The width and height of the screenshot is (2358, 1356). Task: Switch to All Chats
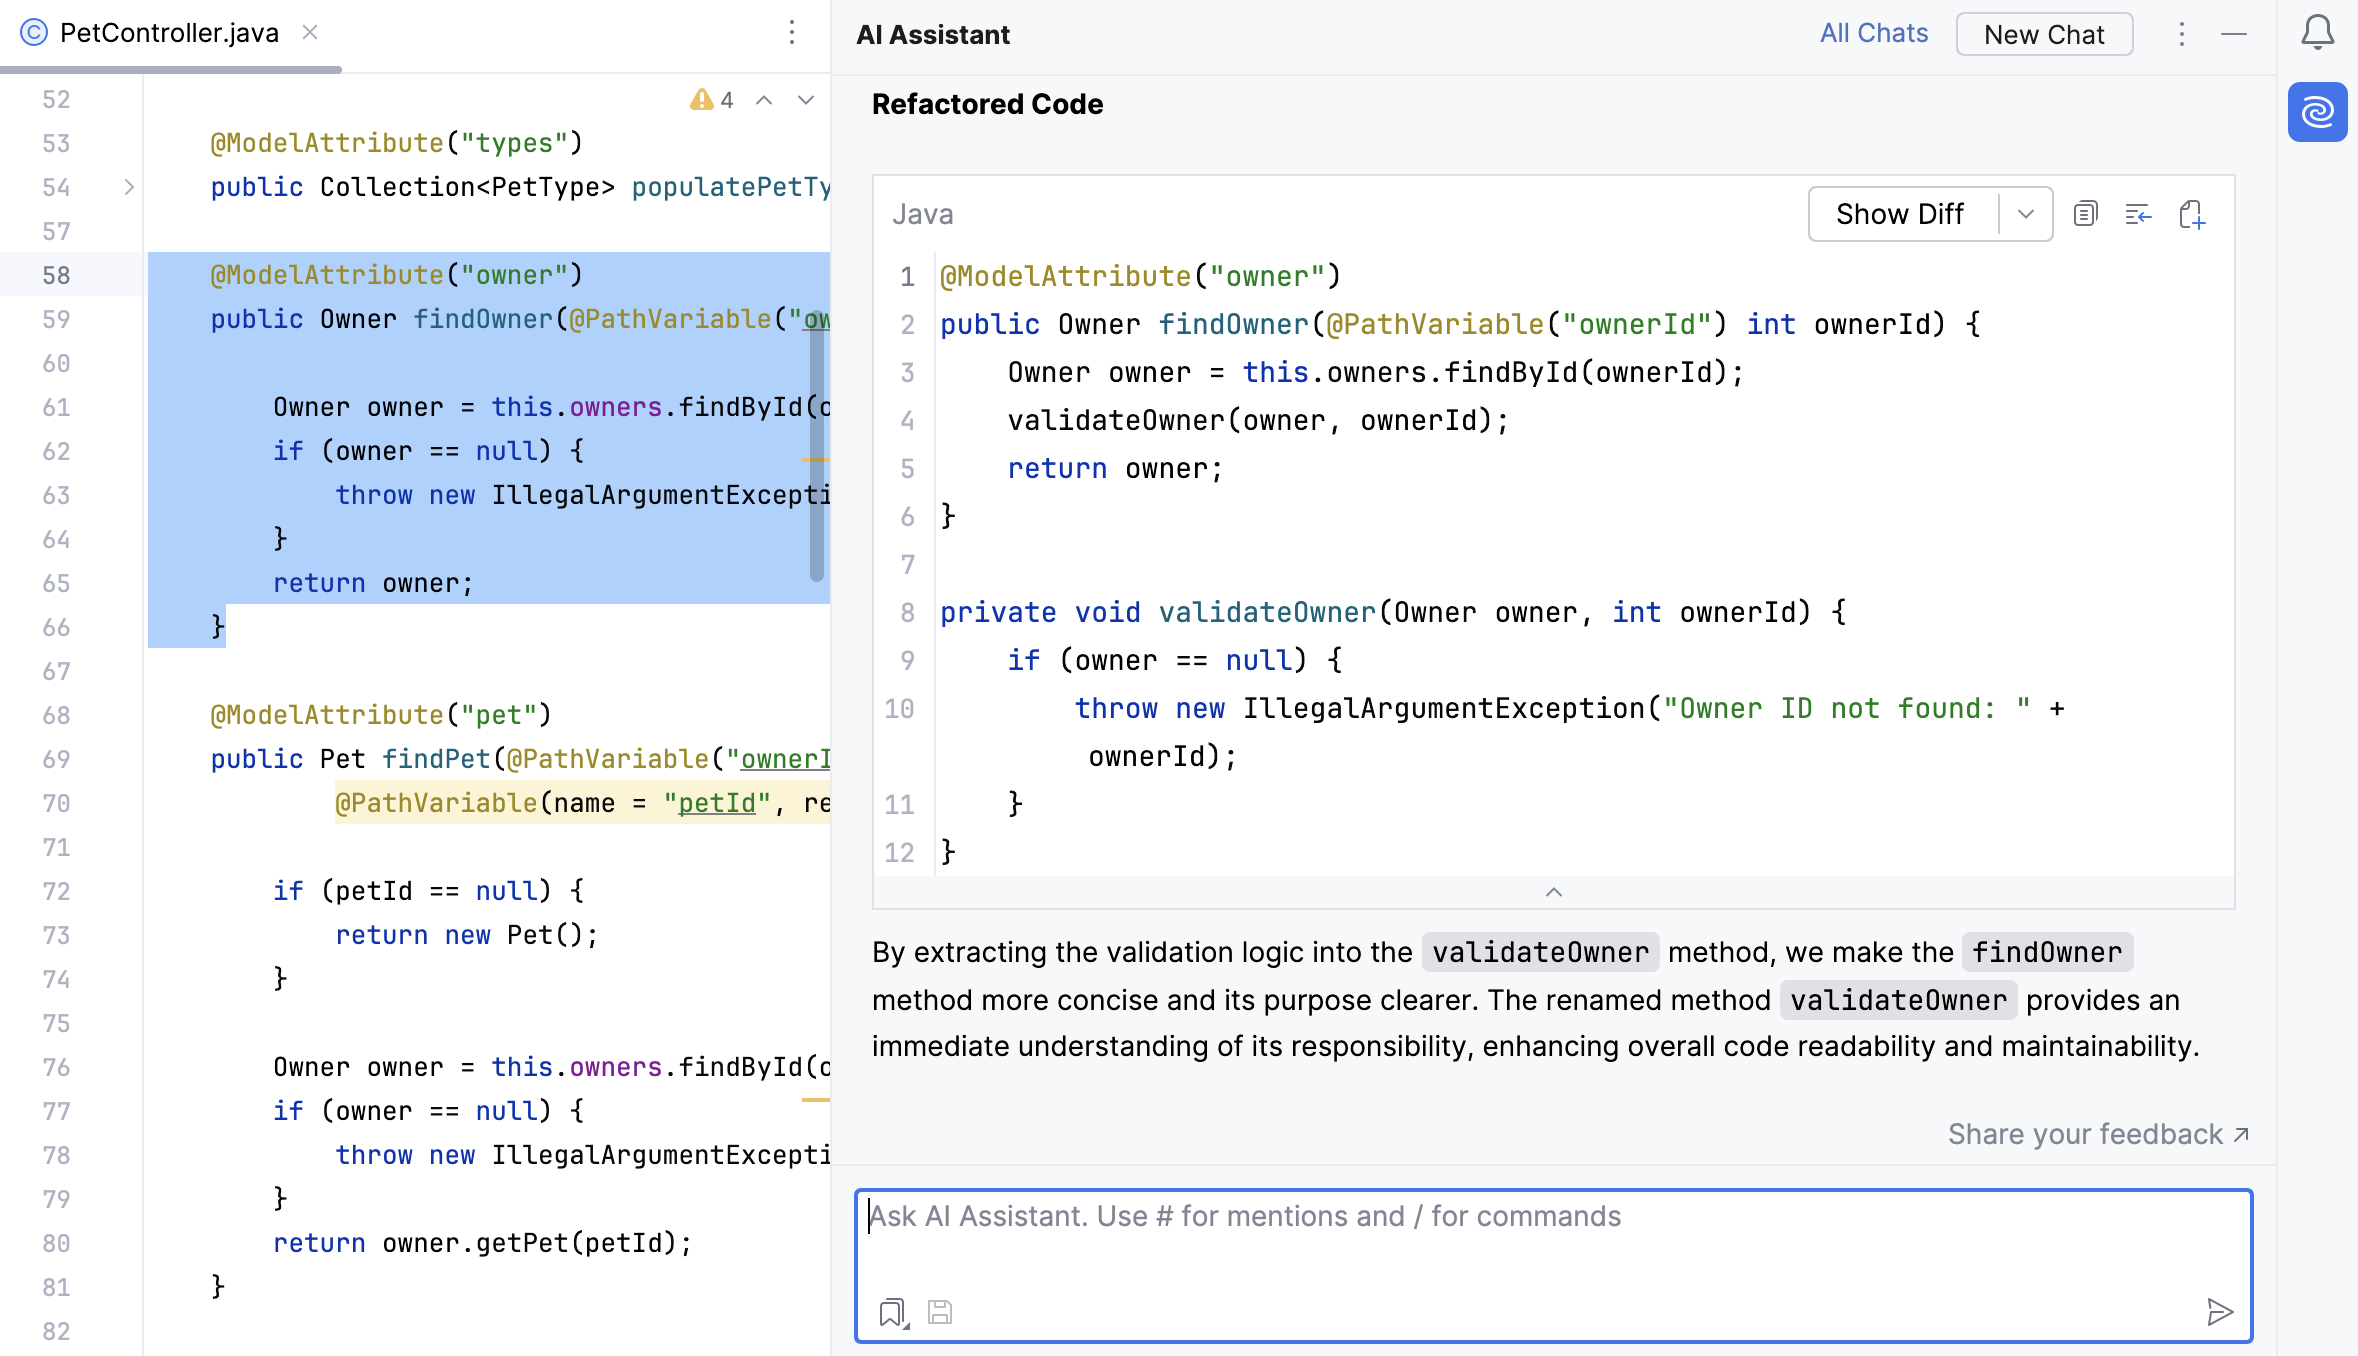(1873, 32)
